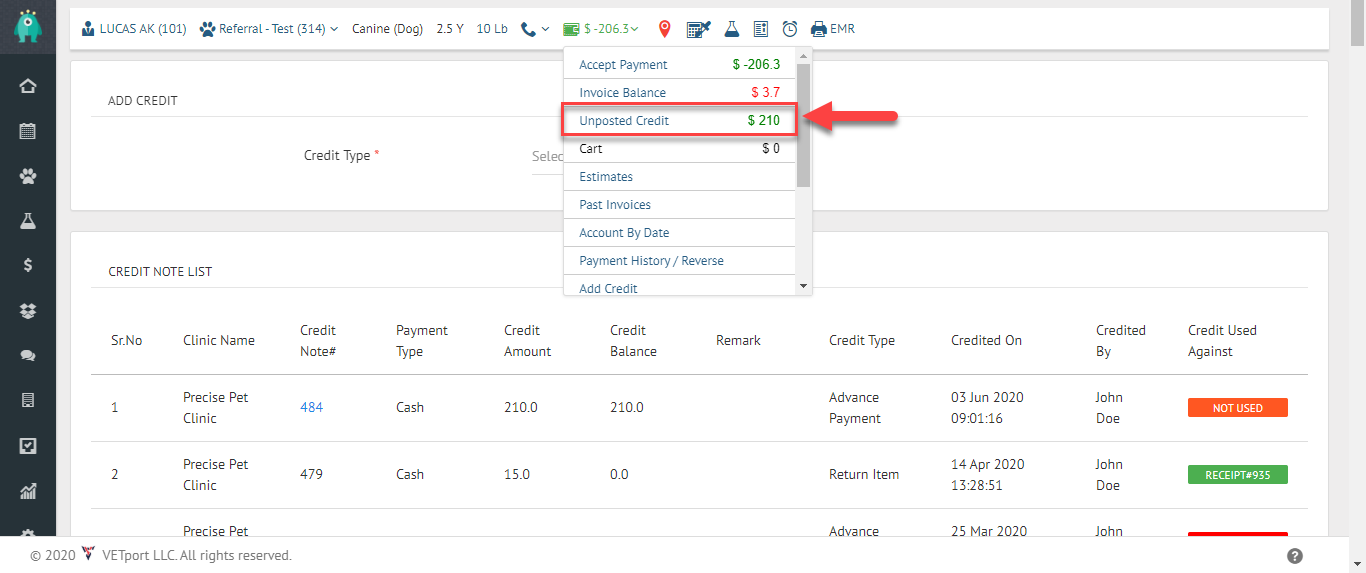Viewport: 1366px width, 573px height.
Task: Open the inventory boxes sidebar icon
Action: pyautogui.click(x=28, y=311)
